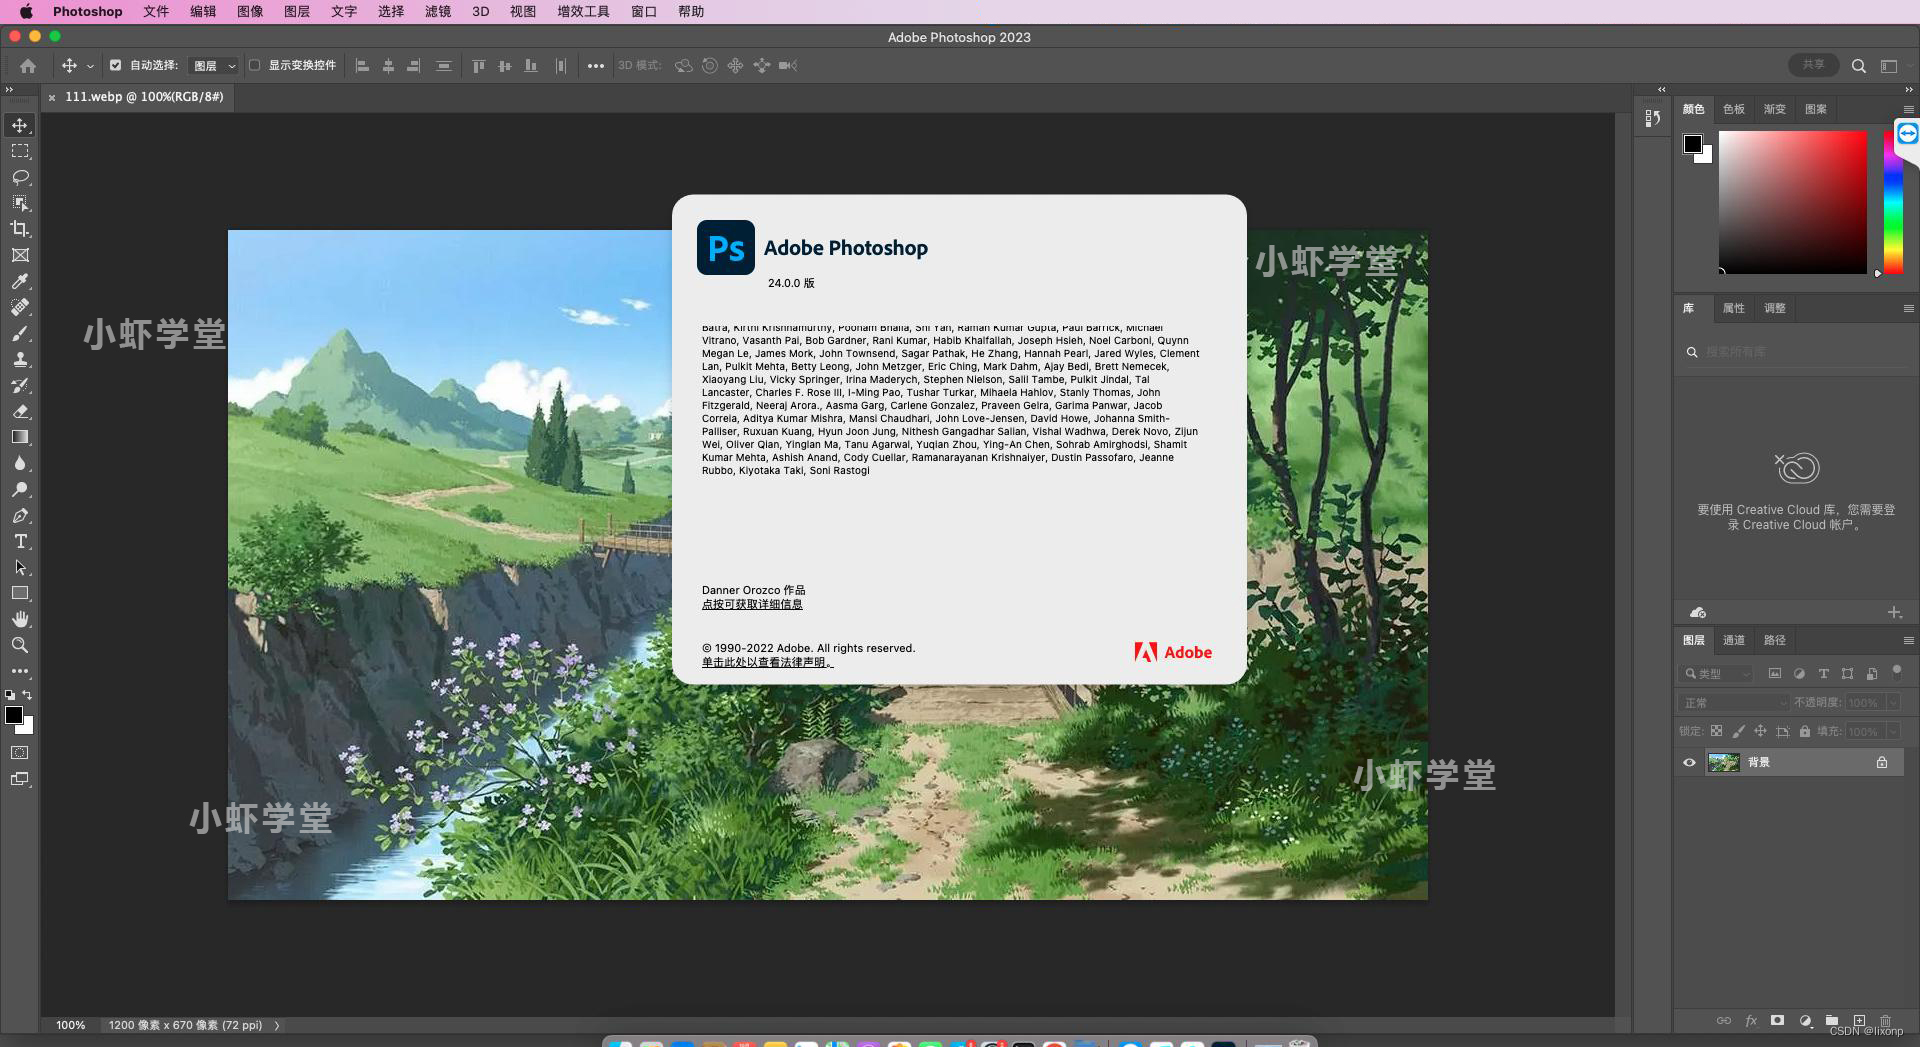
Task: Open the workspace switcher dropdown icon
Action: pos(1889,66)
